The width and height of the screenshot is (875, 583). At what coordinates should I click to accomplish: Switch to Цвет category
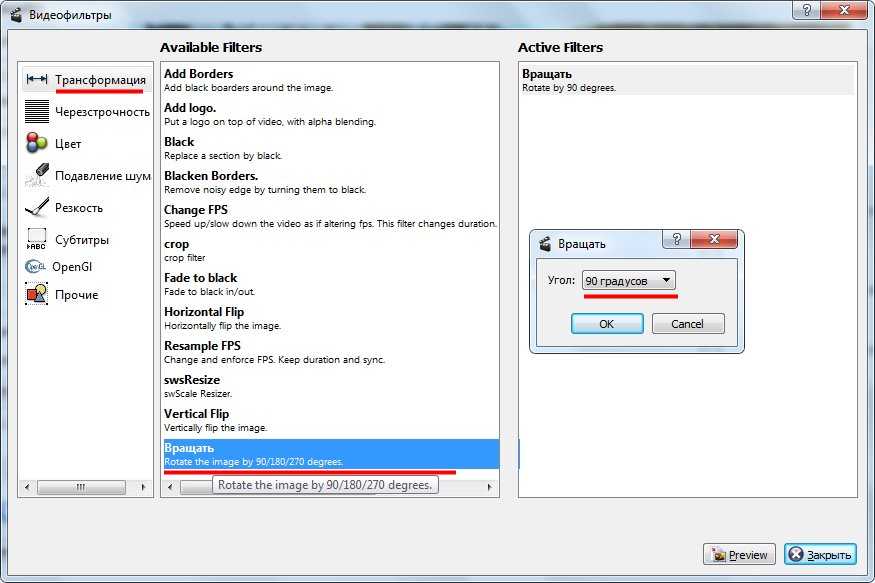[x=68, y=143]
